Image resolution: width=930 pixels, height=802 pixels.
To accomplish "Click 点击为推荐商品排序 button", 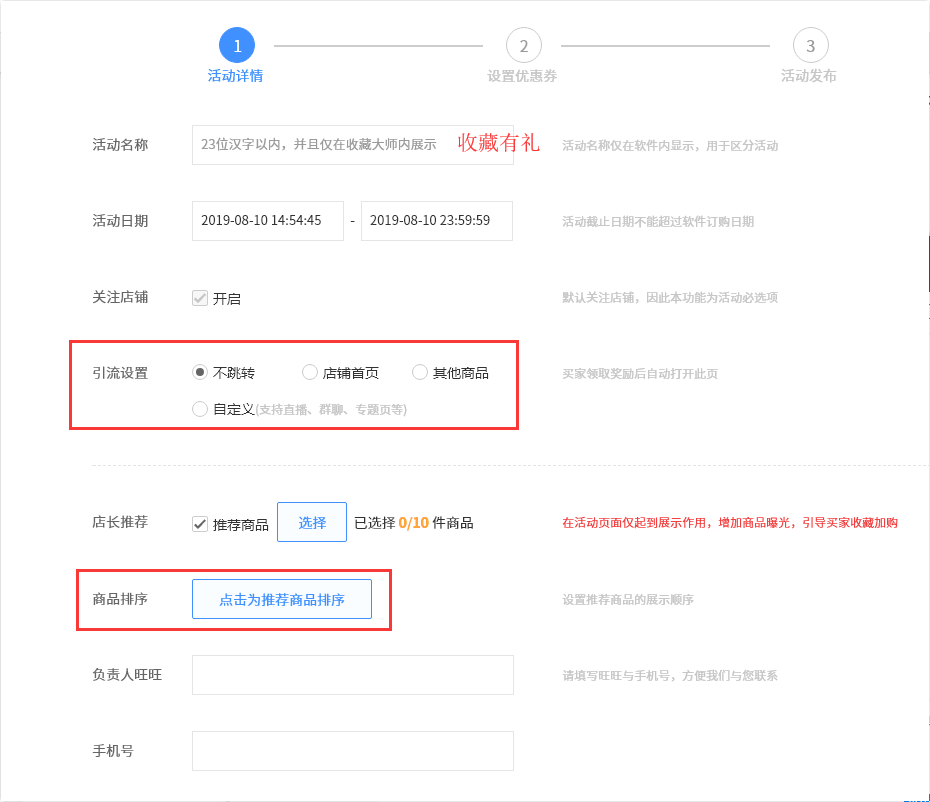I will click(282, 599).
